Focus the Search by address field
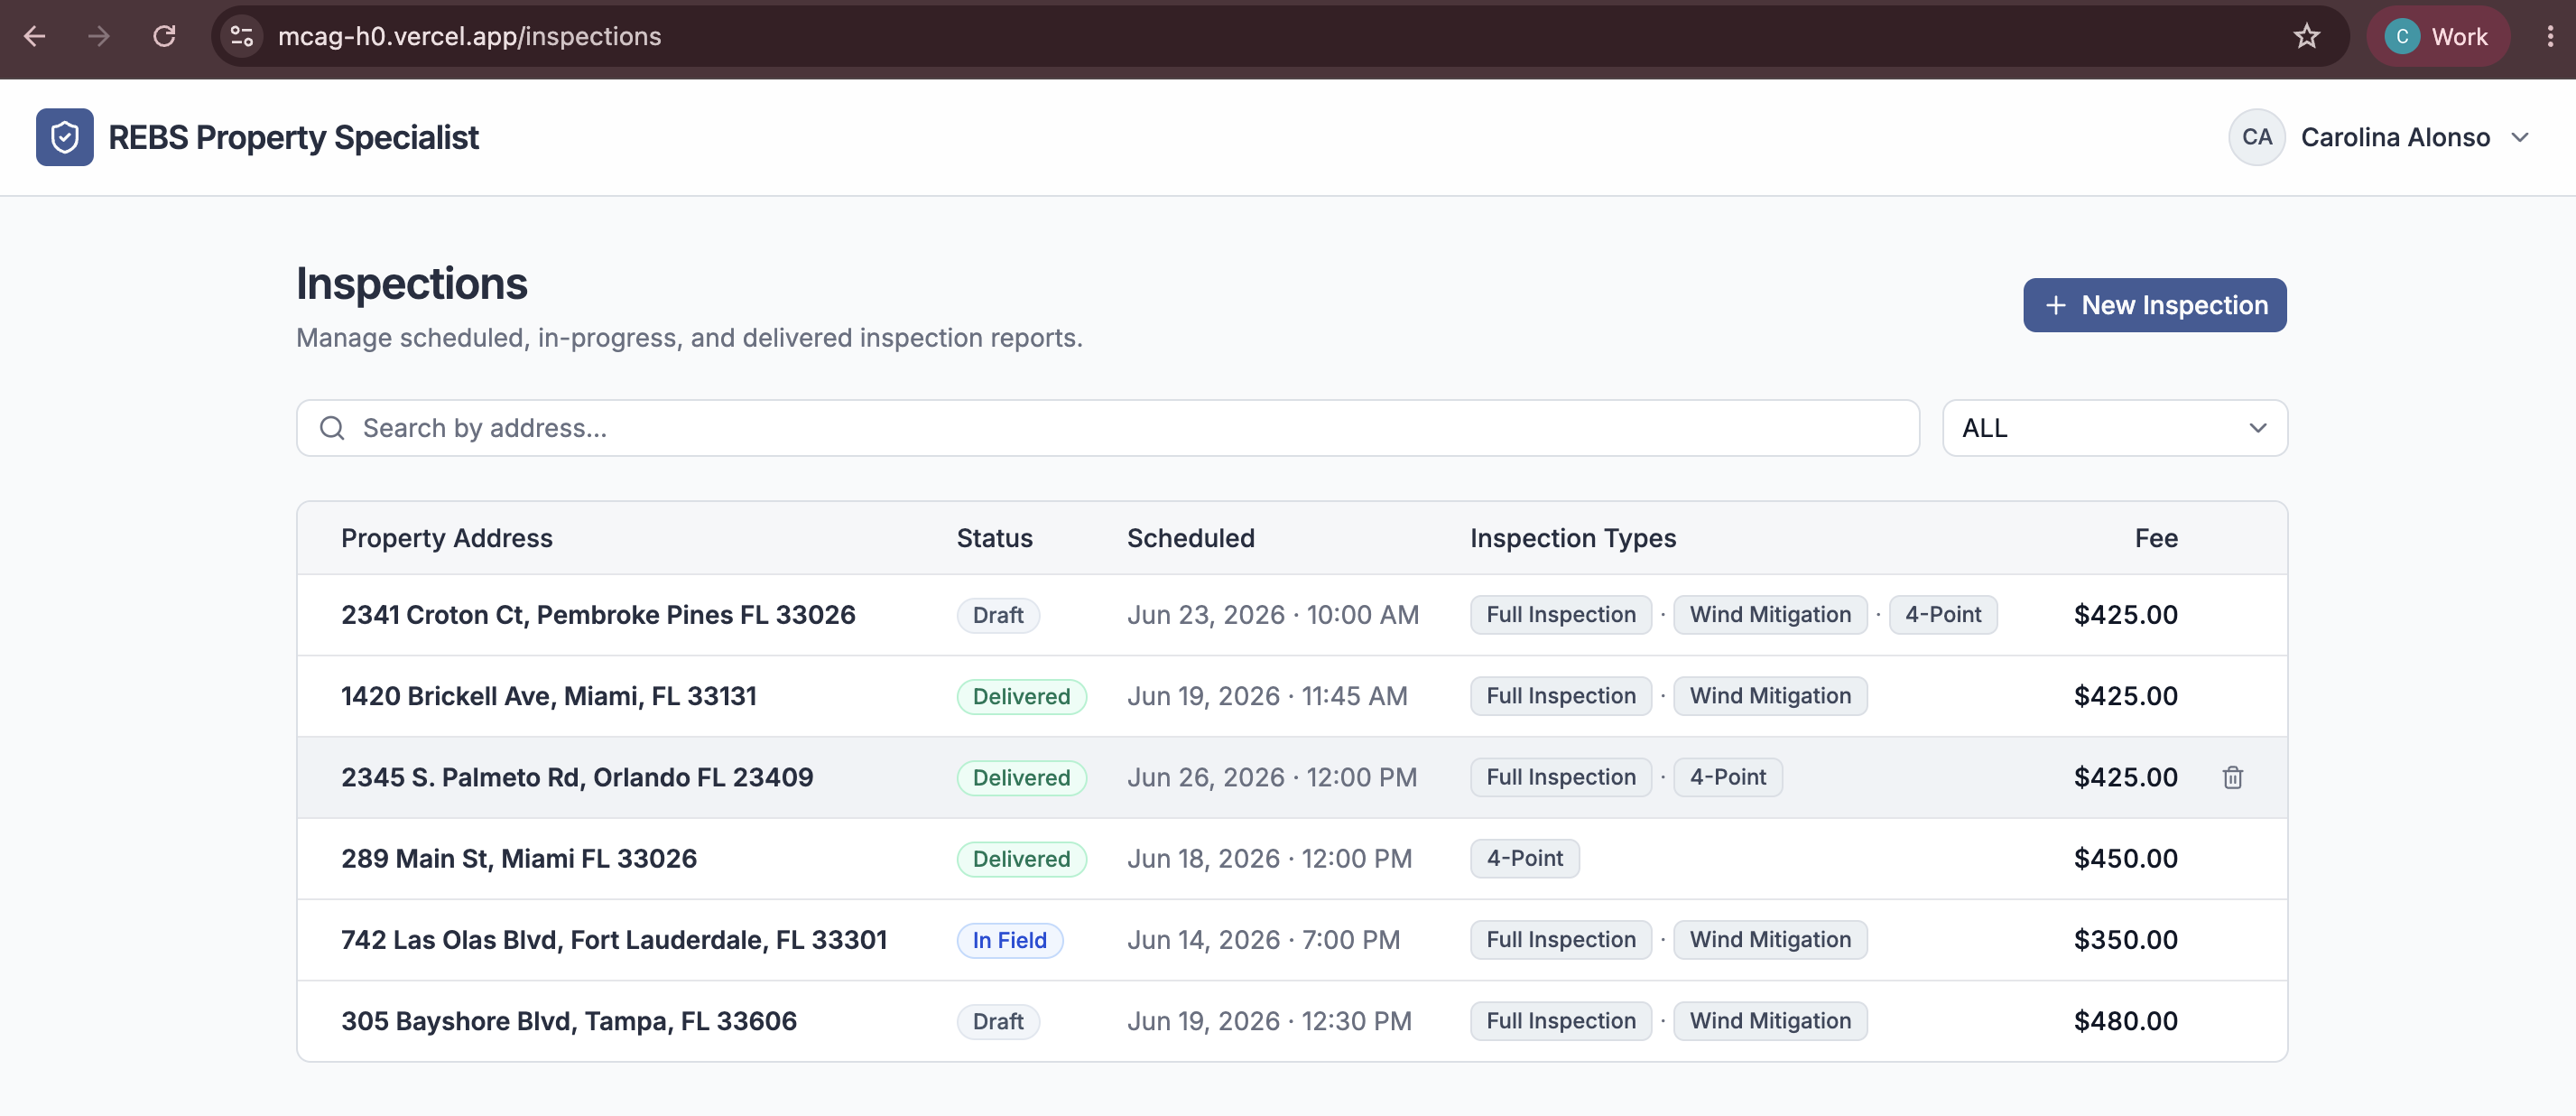The width and height of the screenshot is (2576, 1116). [x=1107, y=428]
